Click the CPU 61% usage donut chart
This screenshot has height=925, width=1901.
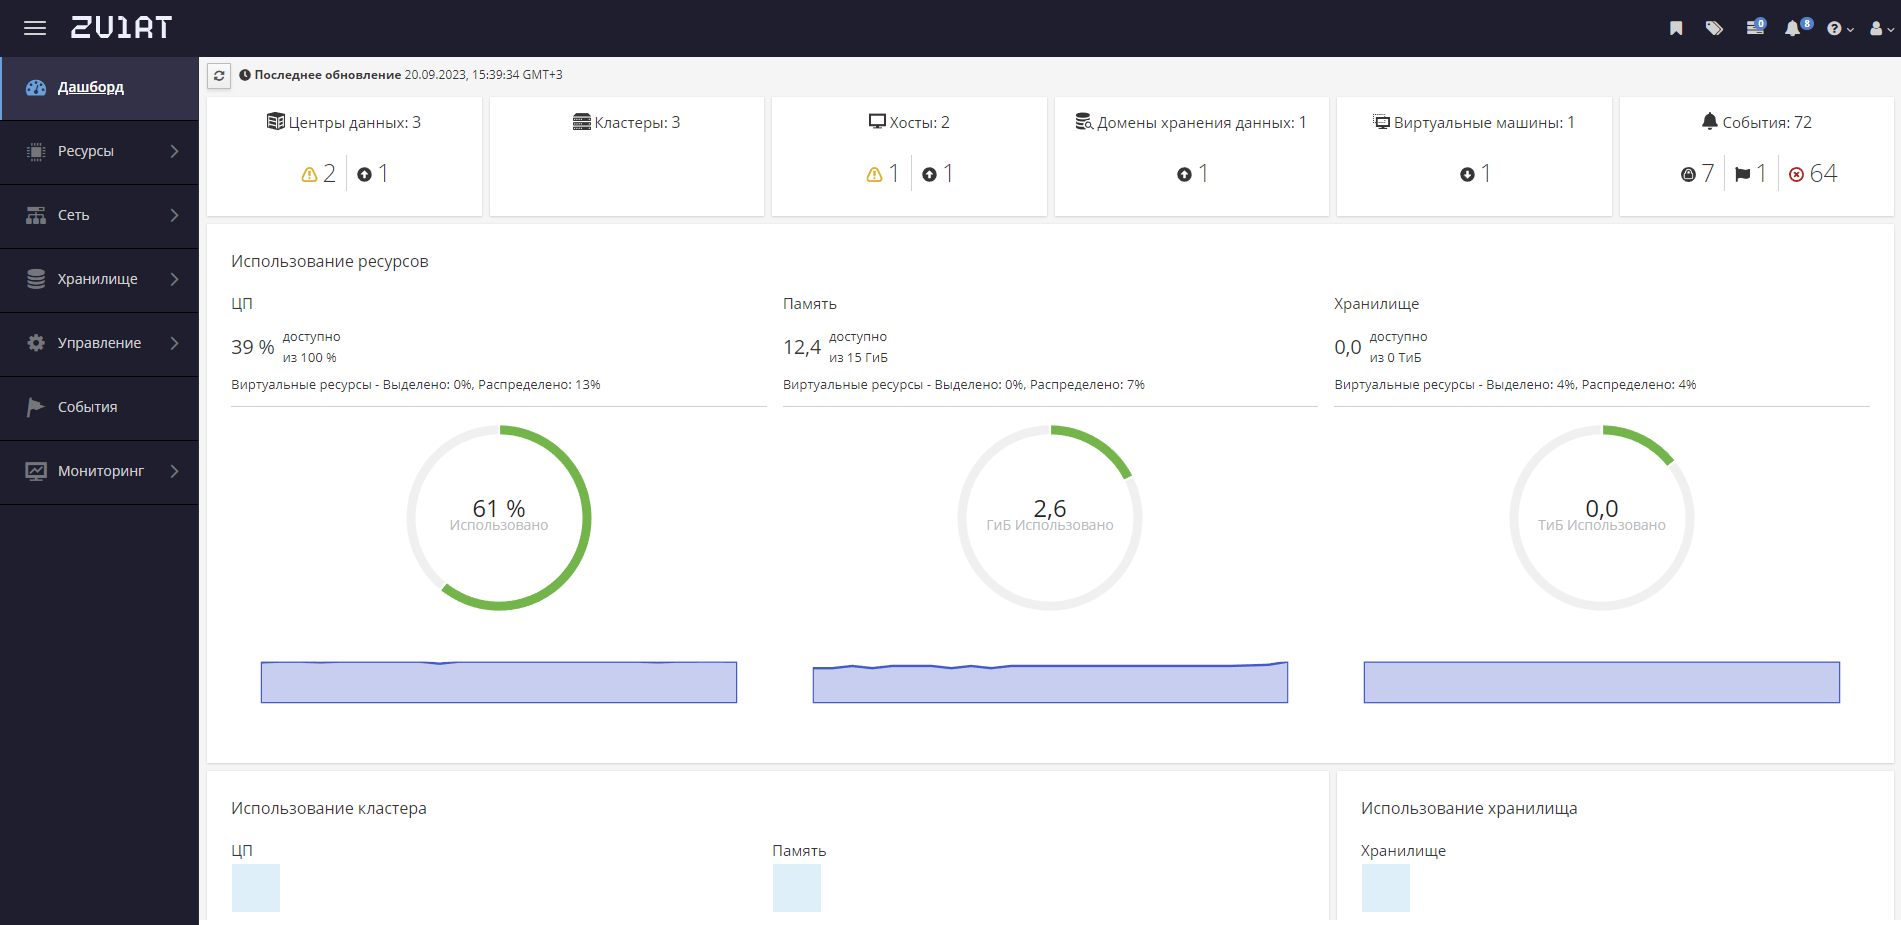pyautogui.click(x=499, y=518)
